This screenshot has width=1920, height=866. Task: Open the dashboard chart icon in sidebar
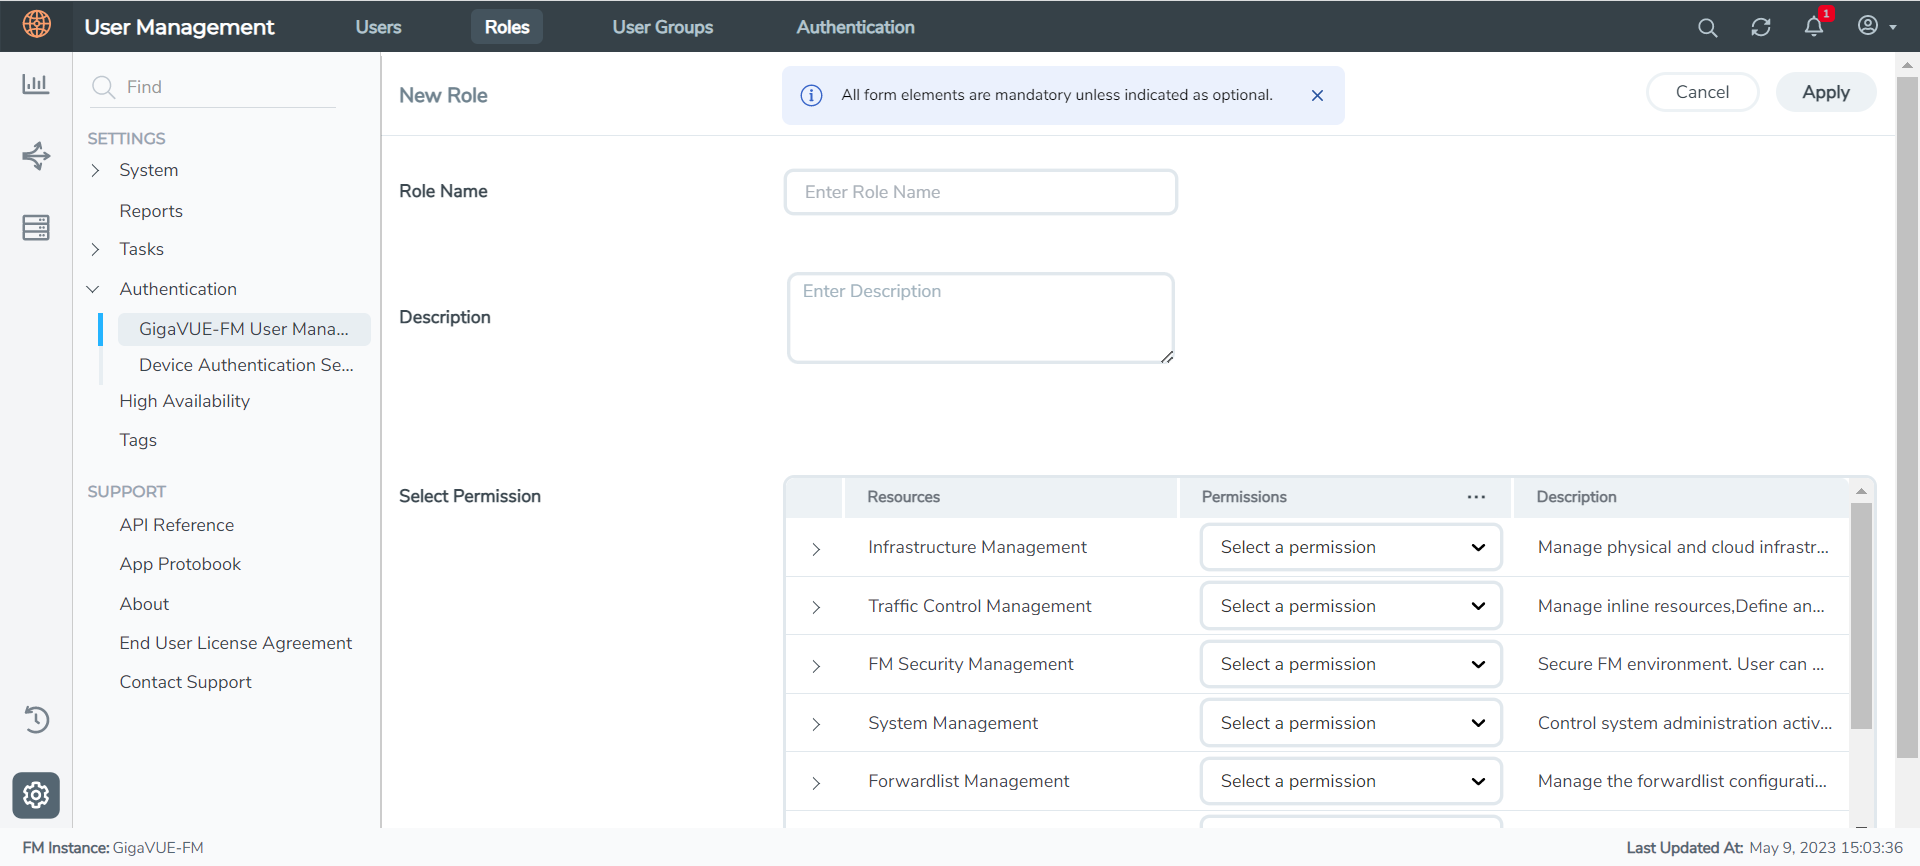coord(36,84)
